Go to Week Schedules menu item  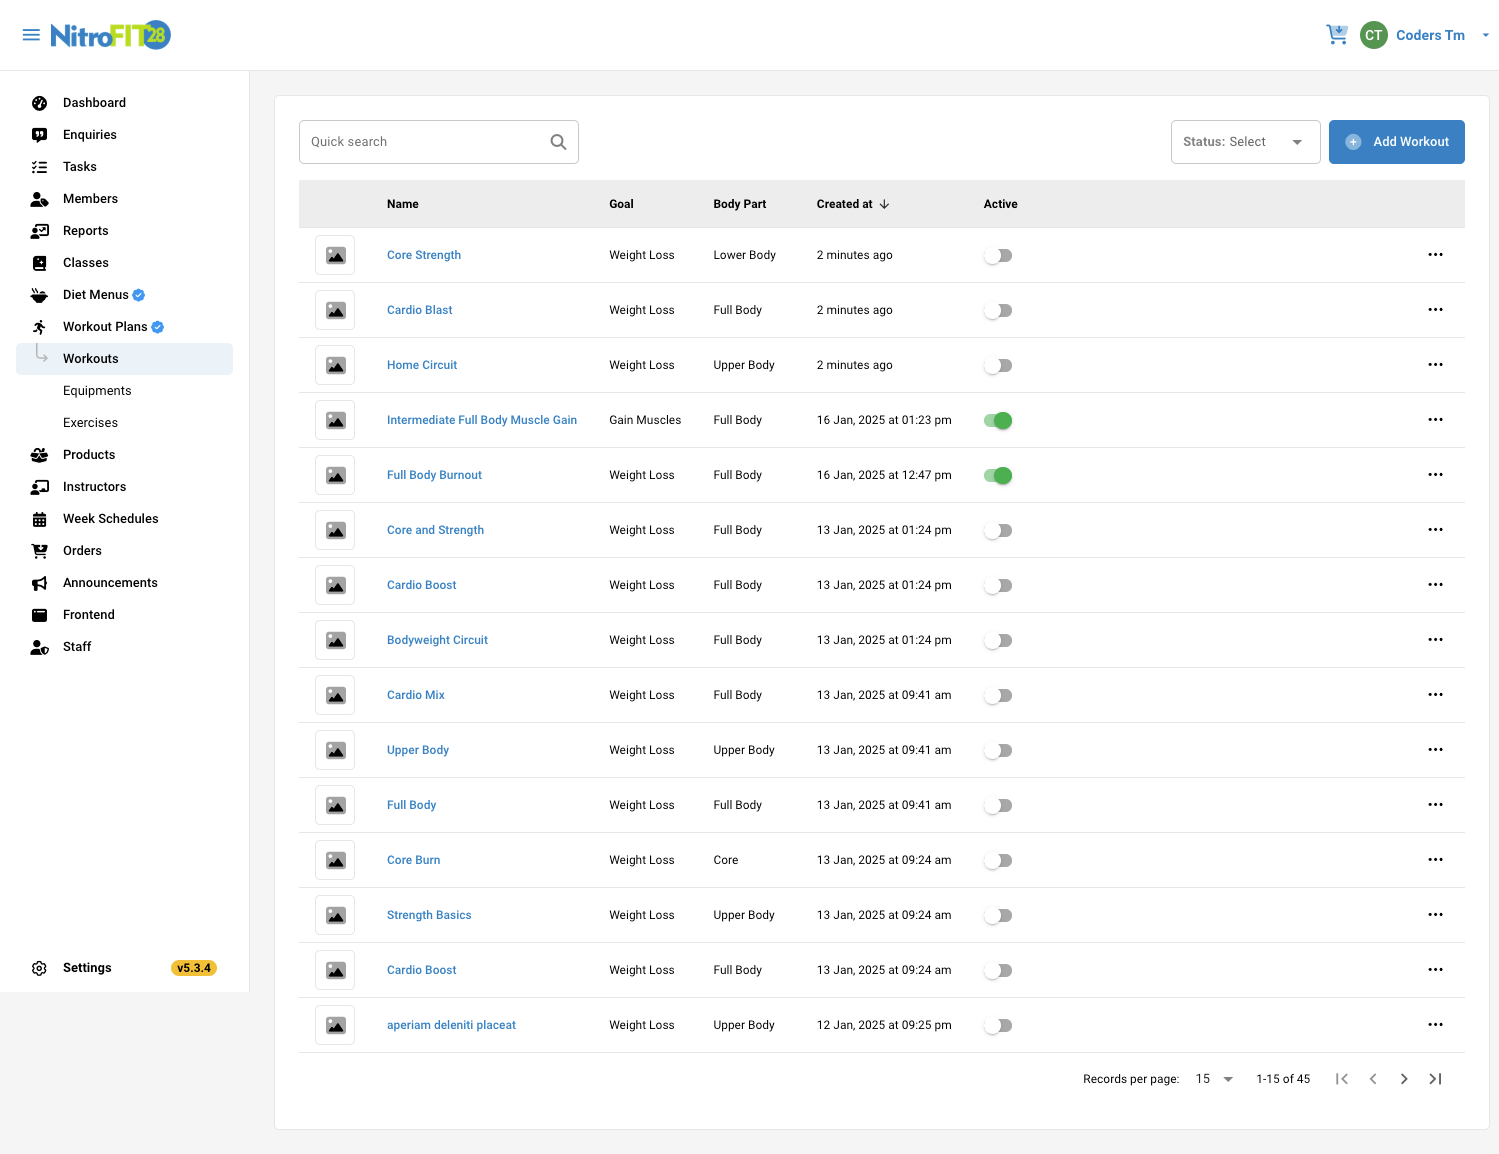click(x=110, y=519)
